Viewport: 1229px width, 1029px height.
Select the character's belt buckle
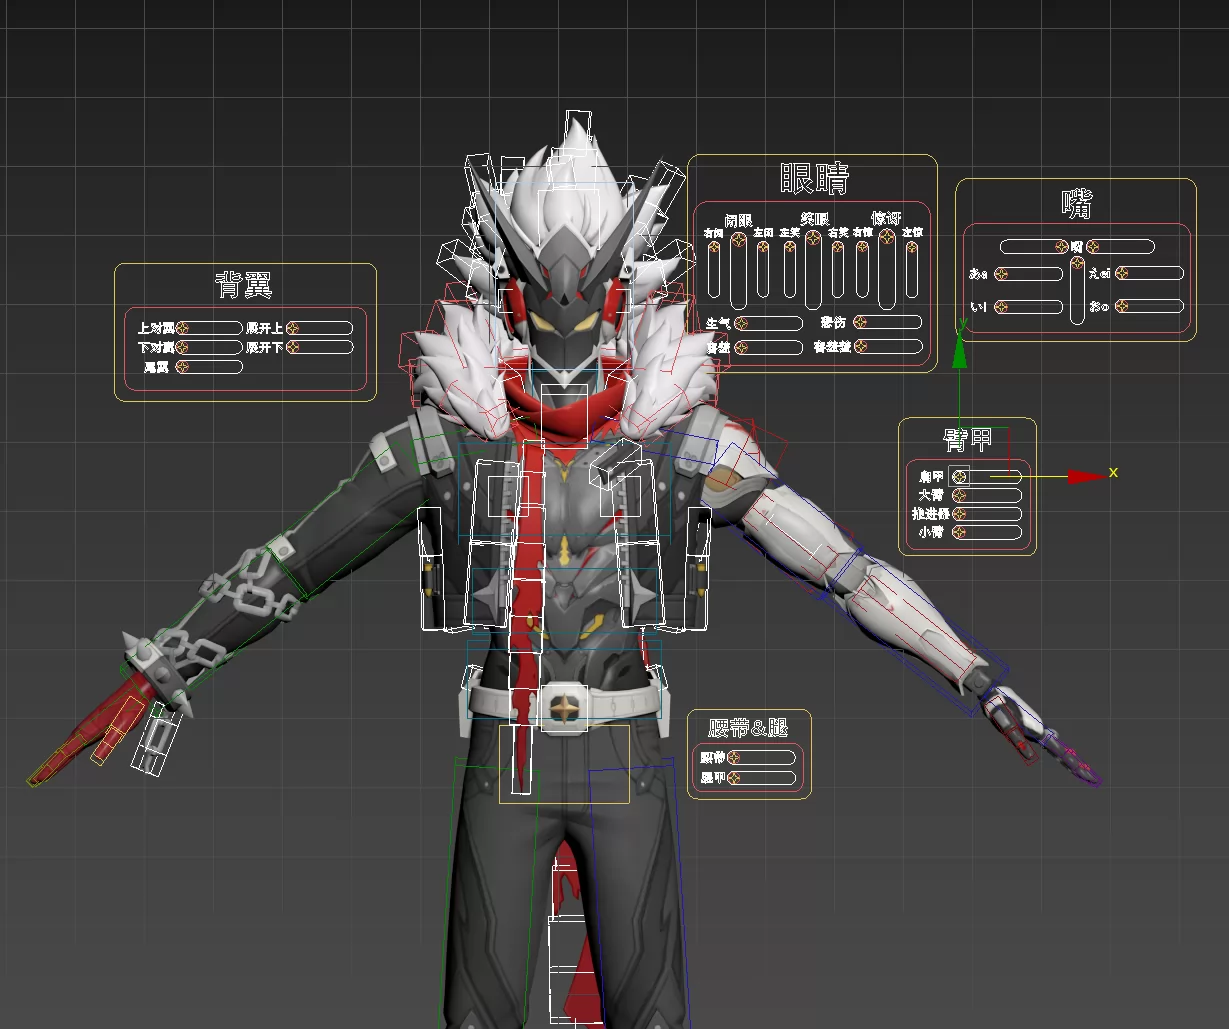click(566, 706)
